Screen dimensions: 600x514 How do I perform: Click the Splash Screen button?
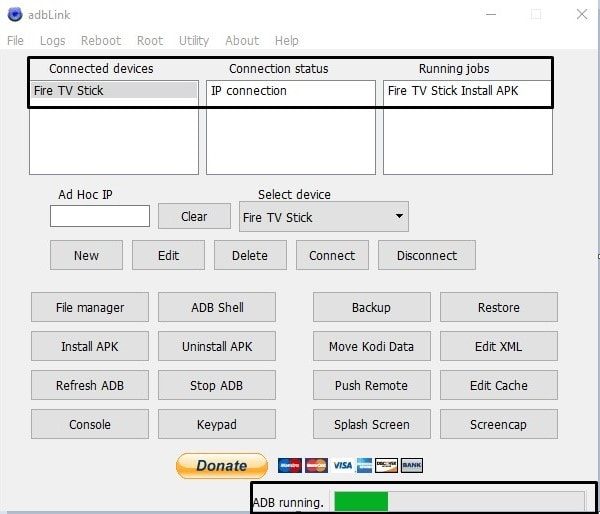coord(372,424)
